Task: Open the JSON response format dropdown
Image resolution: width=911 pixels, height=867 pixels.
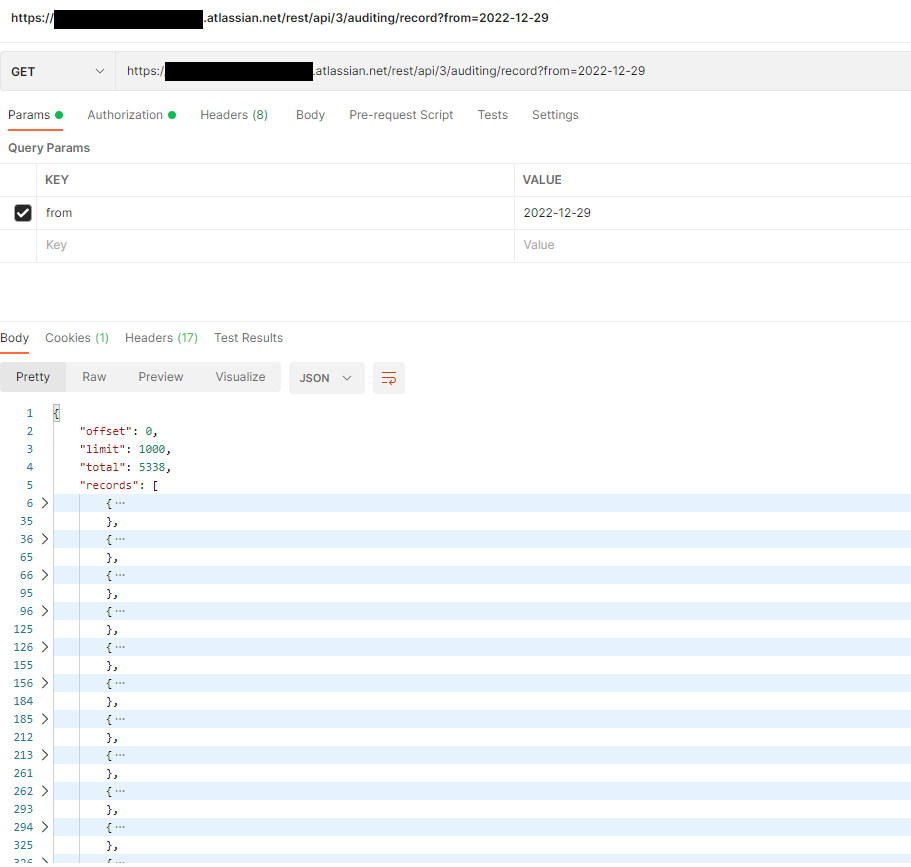Action: coord(326,378)
